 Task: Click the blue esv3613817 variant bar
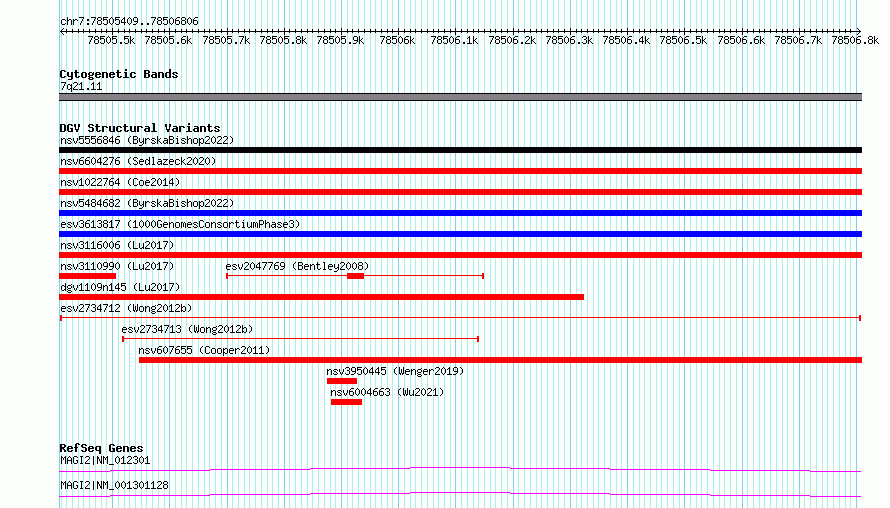(x=460, y=234)
